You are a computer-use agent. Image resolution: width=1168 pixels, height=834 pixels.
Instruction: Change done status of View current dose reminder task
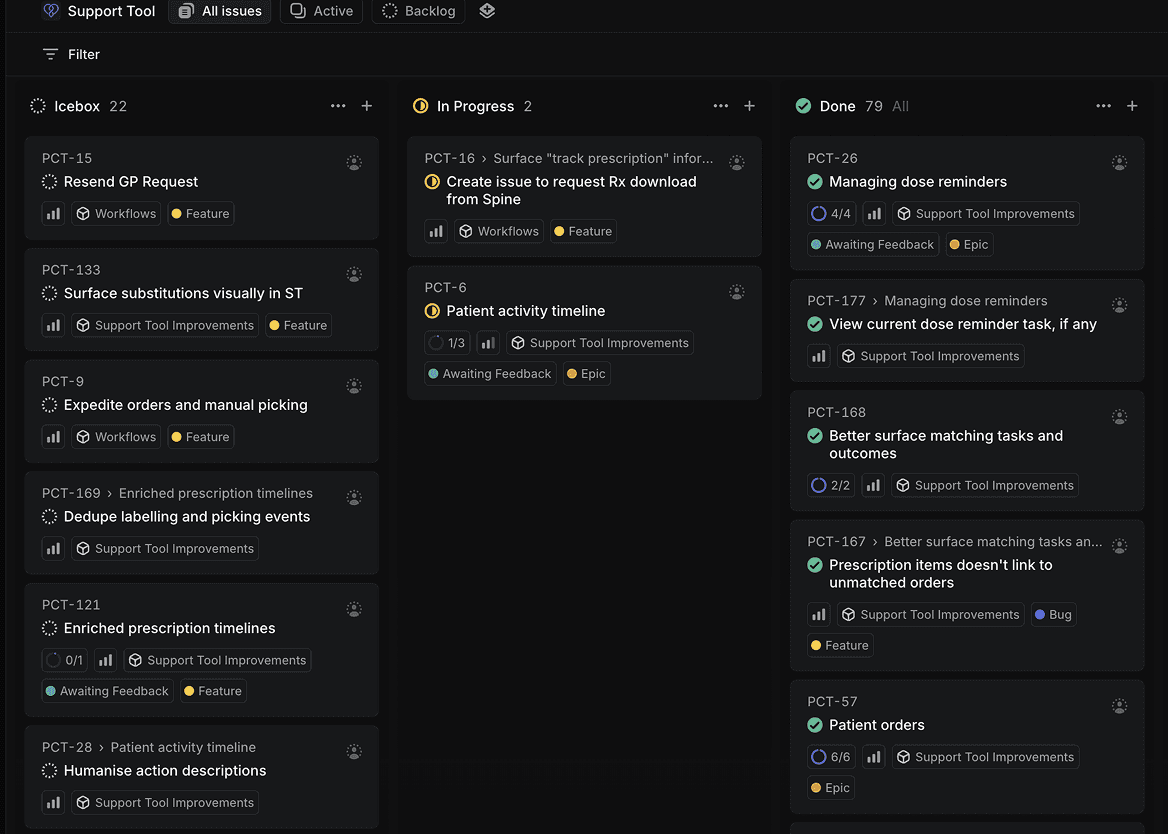pyautogui.click(x=815, y=324)
